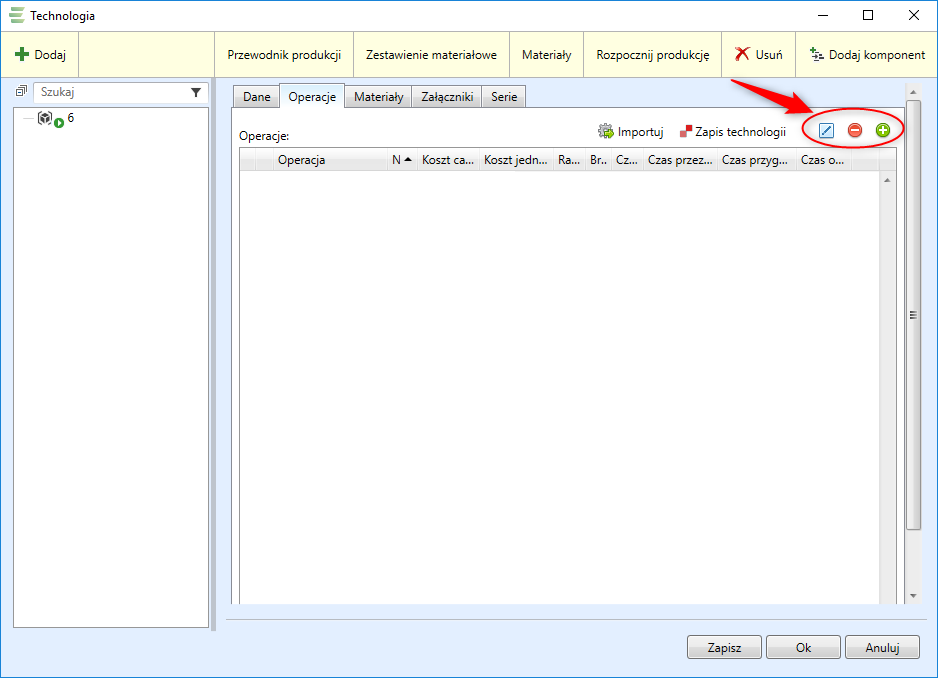
Task: Open Zestawienie materiałowe
Action: point(431,55)
